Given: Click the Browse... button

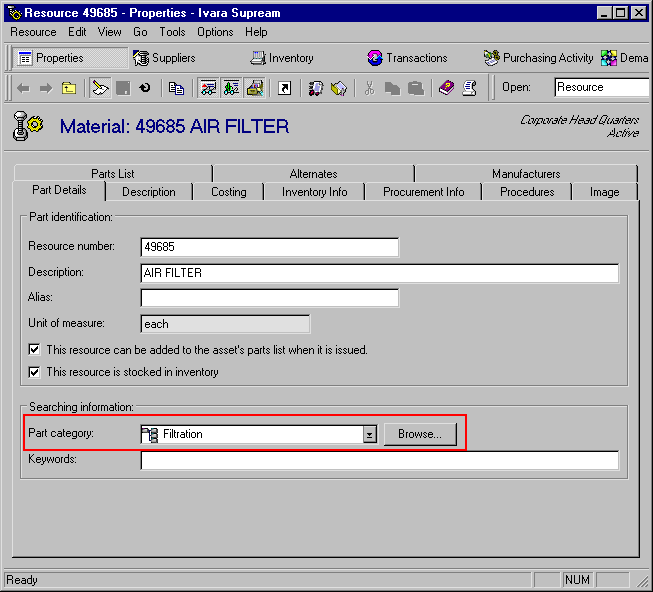Looking at the screenshot, I should 420,434.
